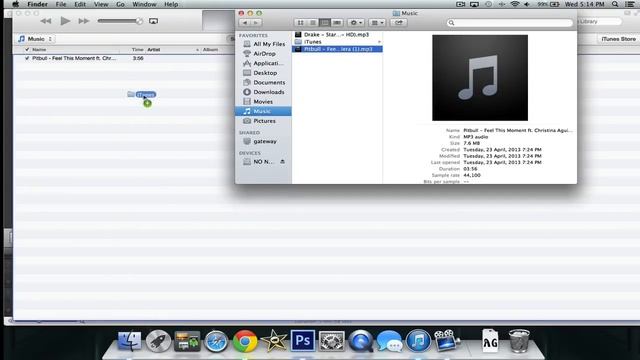Open Spotlight search in menu bar

[615, 4]
